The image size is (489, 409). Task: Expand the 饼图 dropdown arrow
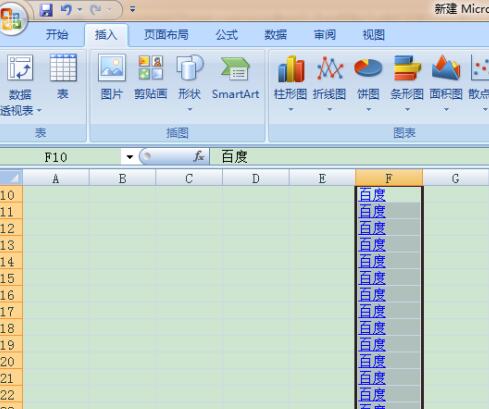[368, 109]
